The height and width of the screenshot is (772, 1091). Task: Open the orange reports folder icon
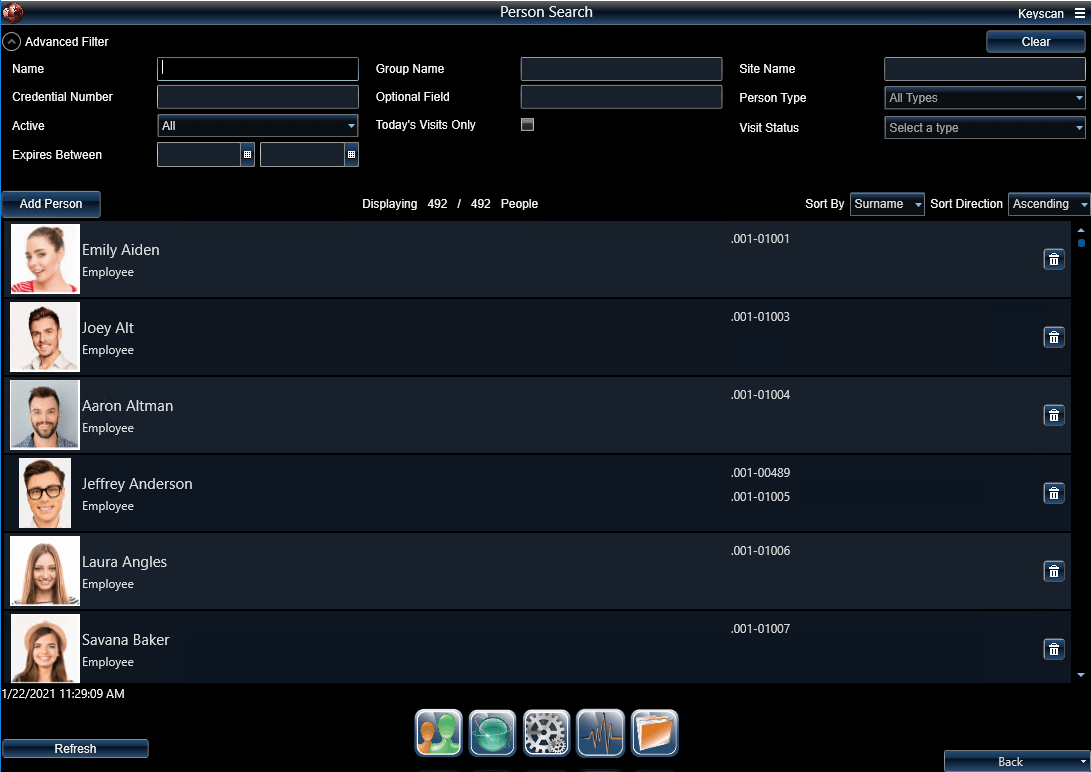(x=654, y=732)
